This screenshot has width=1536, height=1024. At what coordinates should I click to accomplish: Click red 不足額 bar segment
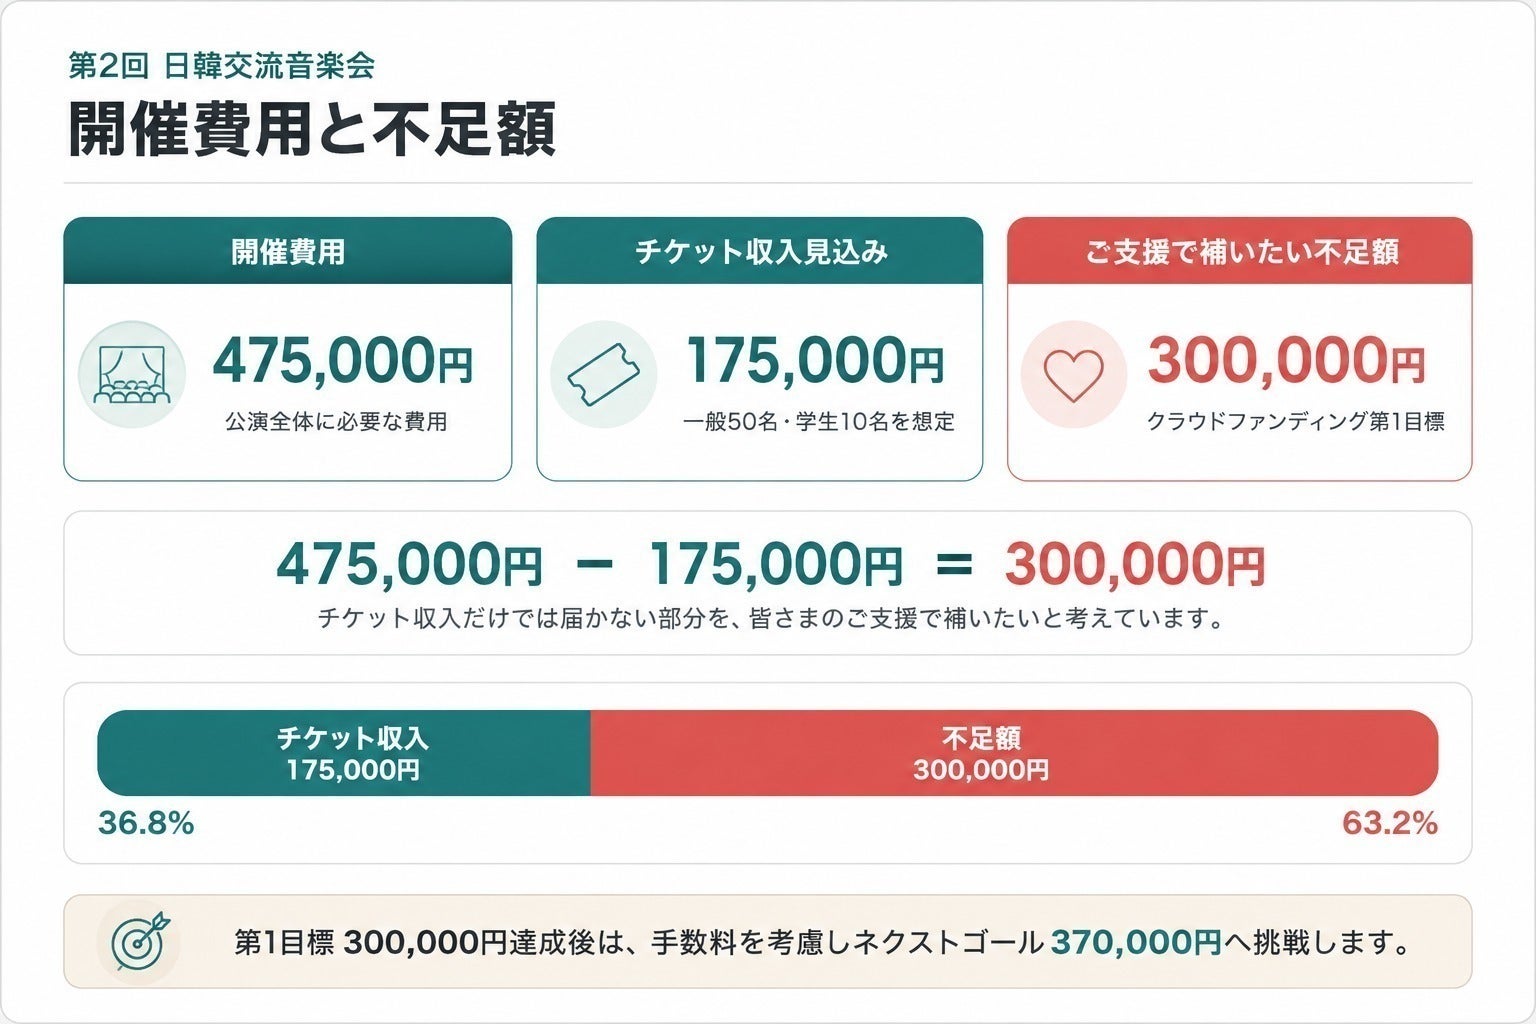1014,753
